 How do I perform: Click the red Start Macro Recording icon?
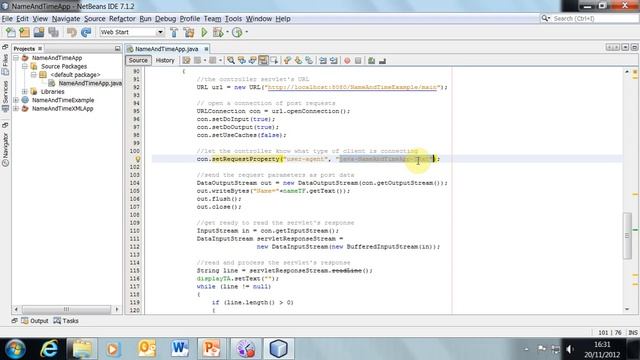pos(347,60)
